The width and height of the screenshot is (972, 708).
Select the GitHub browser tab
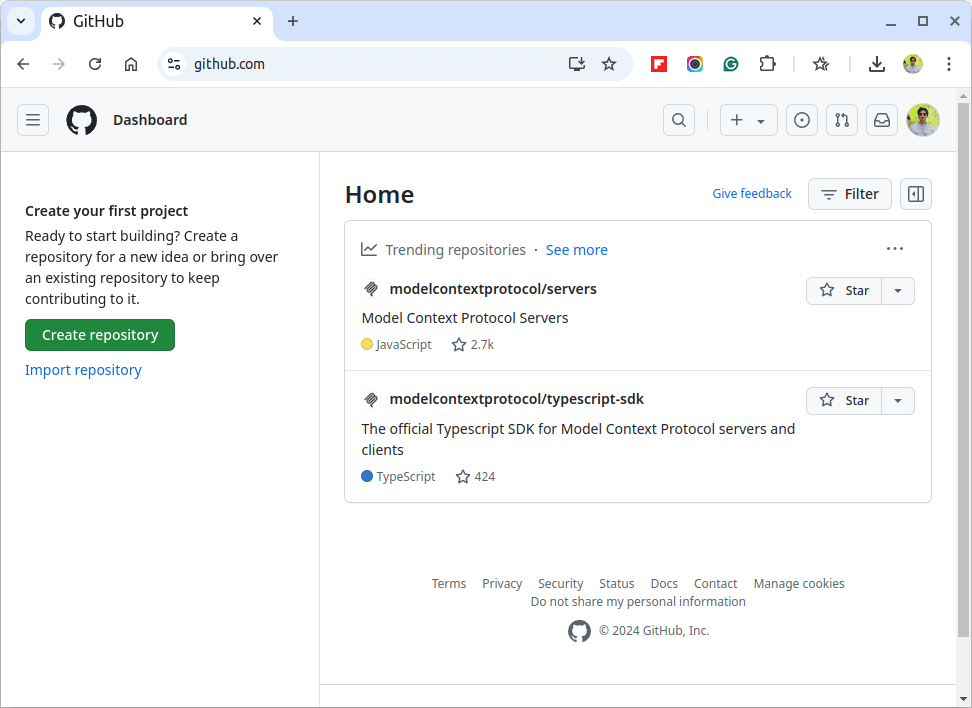157,22
